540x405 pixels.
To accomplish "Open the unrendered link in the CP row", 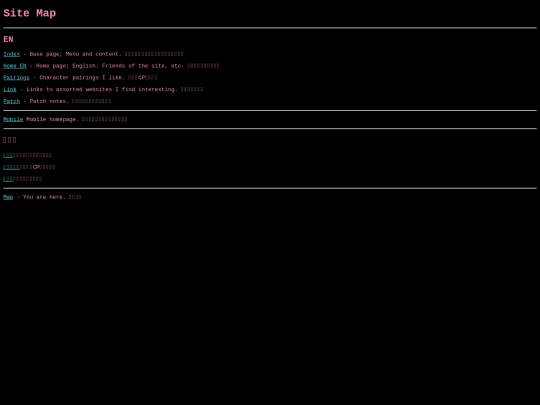I will point(11,167).
